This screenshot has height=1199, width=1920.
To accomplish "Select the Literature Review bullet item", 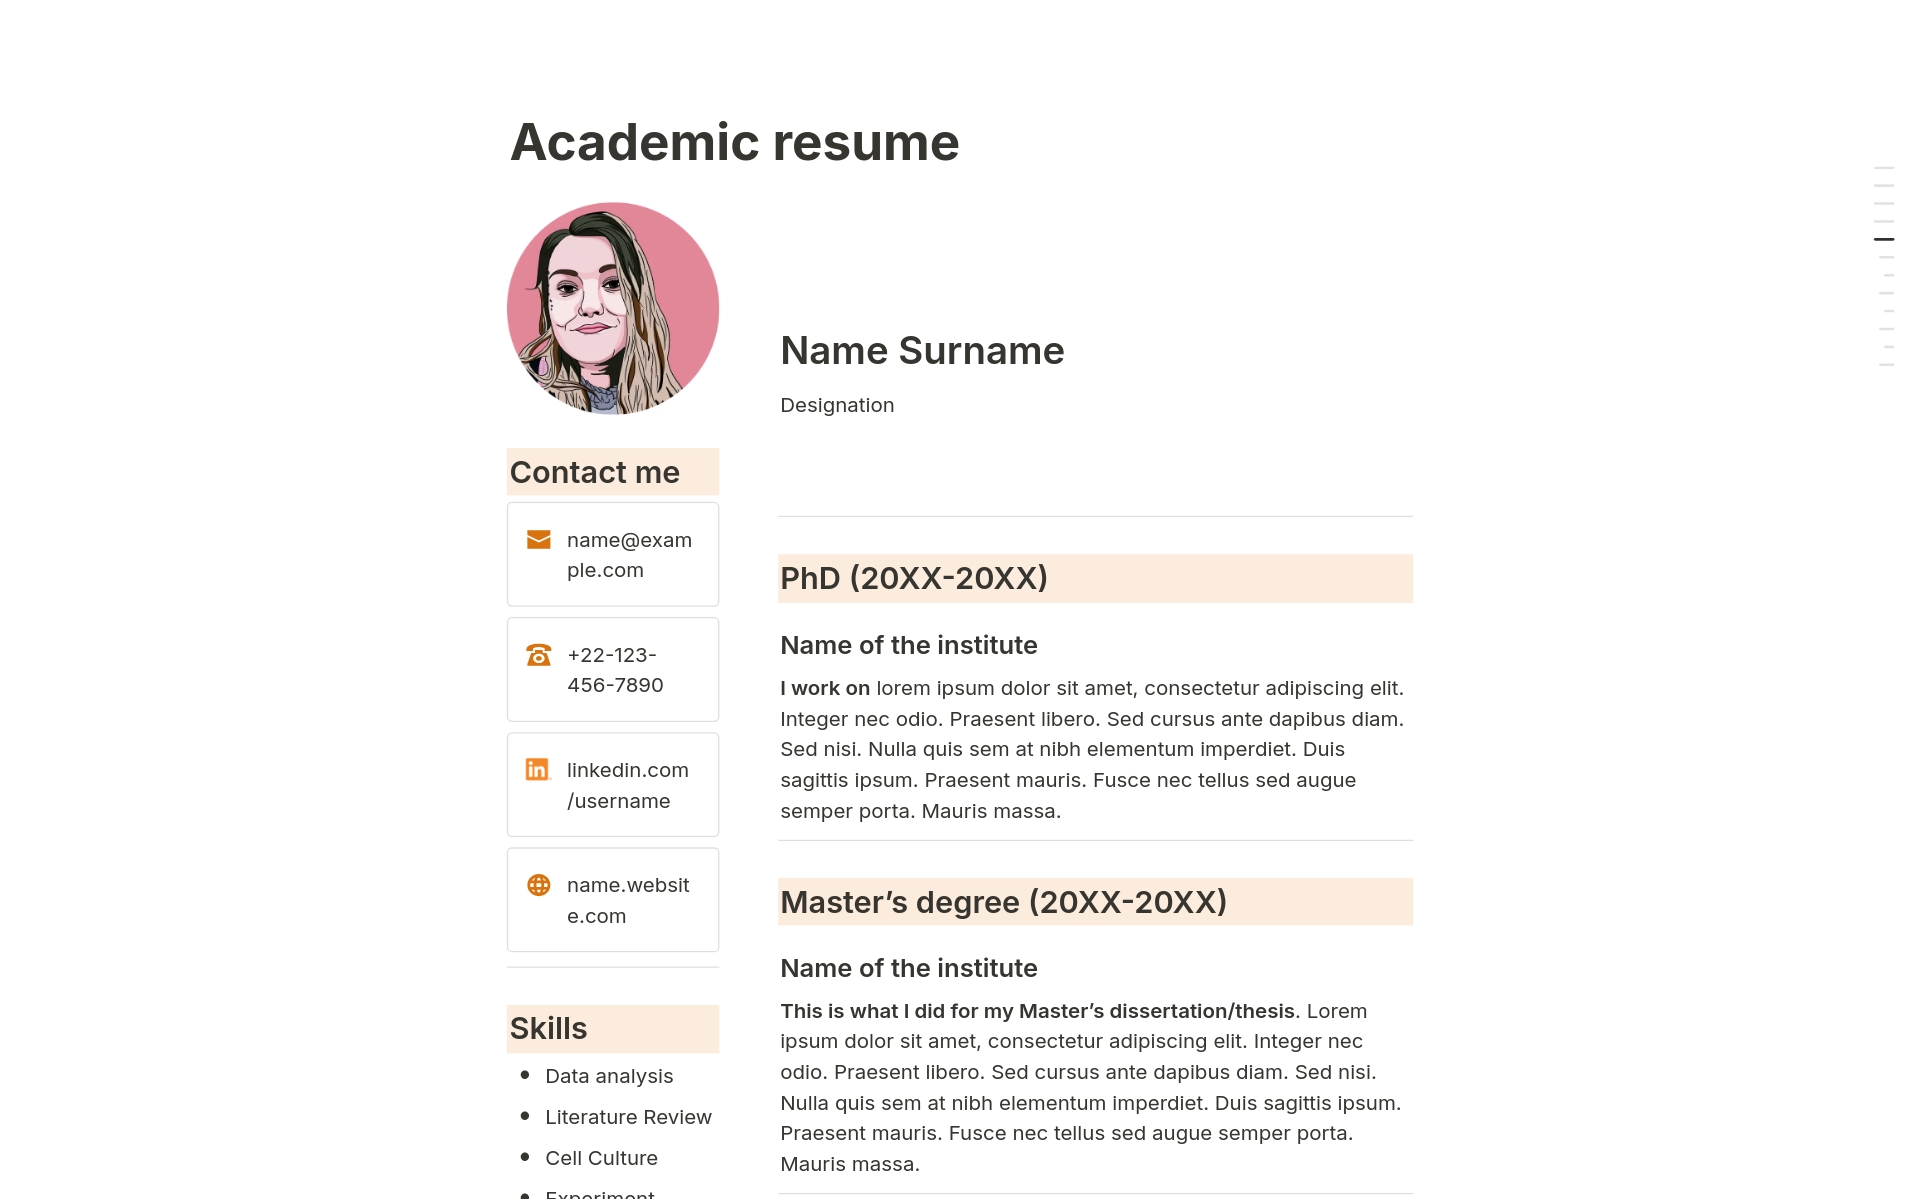I will [627, 1117].
